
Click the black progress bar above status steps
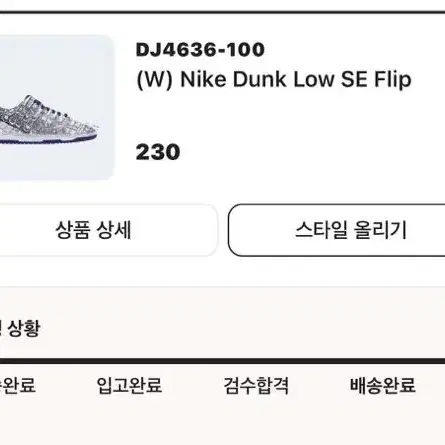tap(222, 361)
